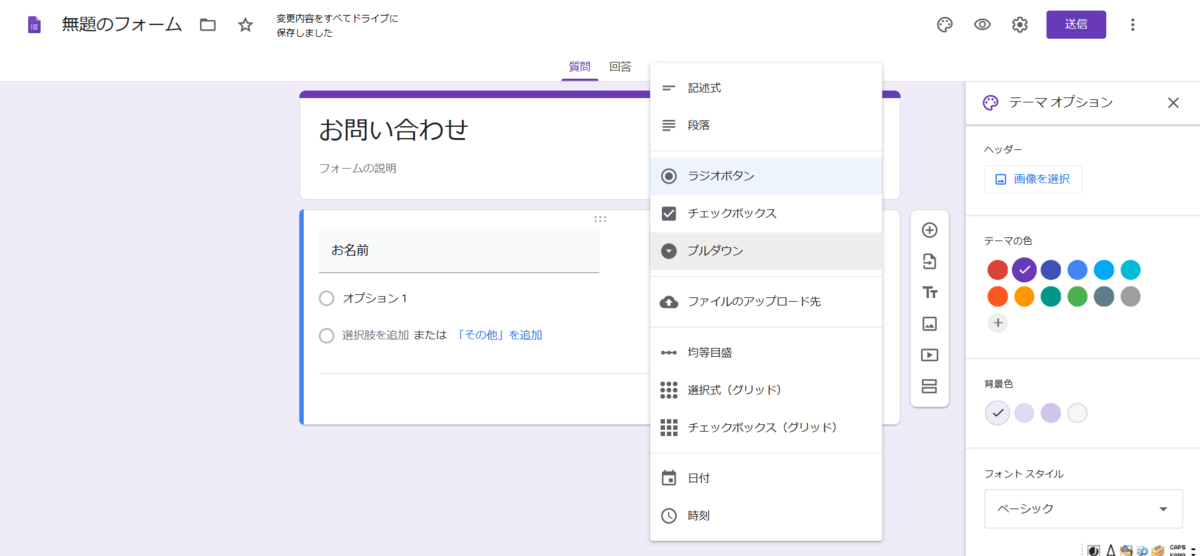Choose 日付 question type
Viewport: 1200px width, 556px height.
point(766,478)
